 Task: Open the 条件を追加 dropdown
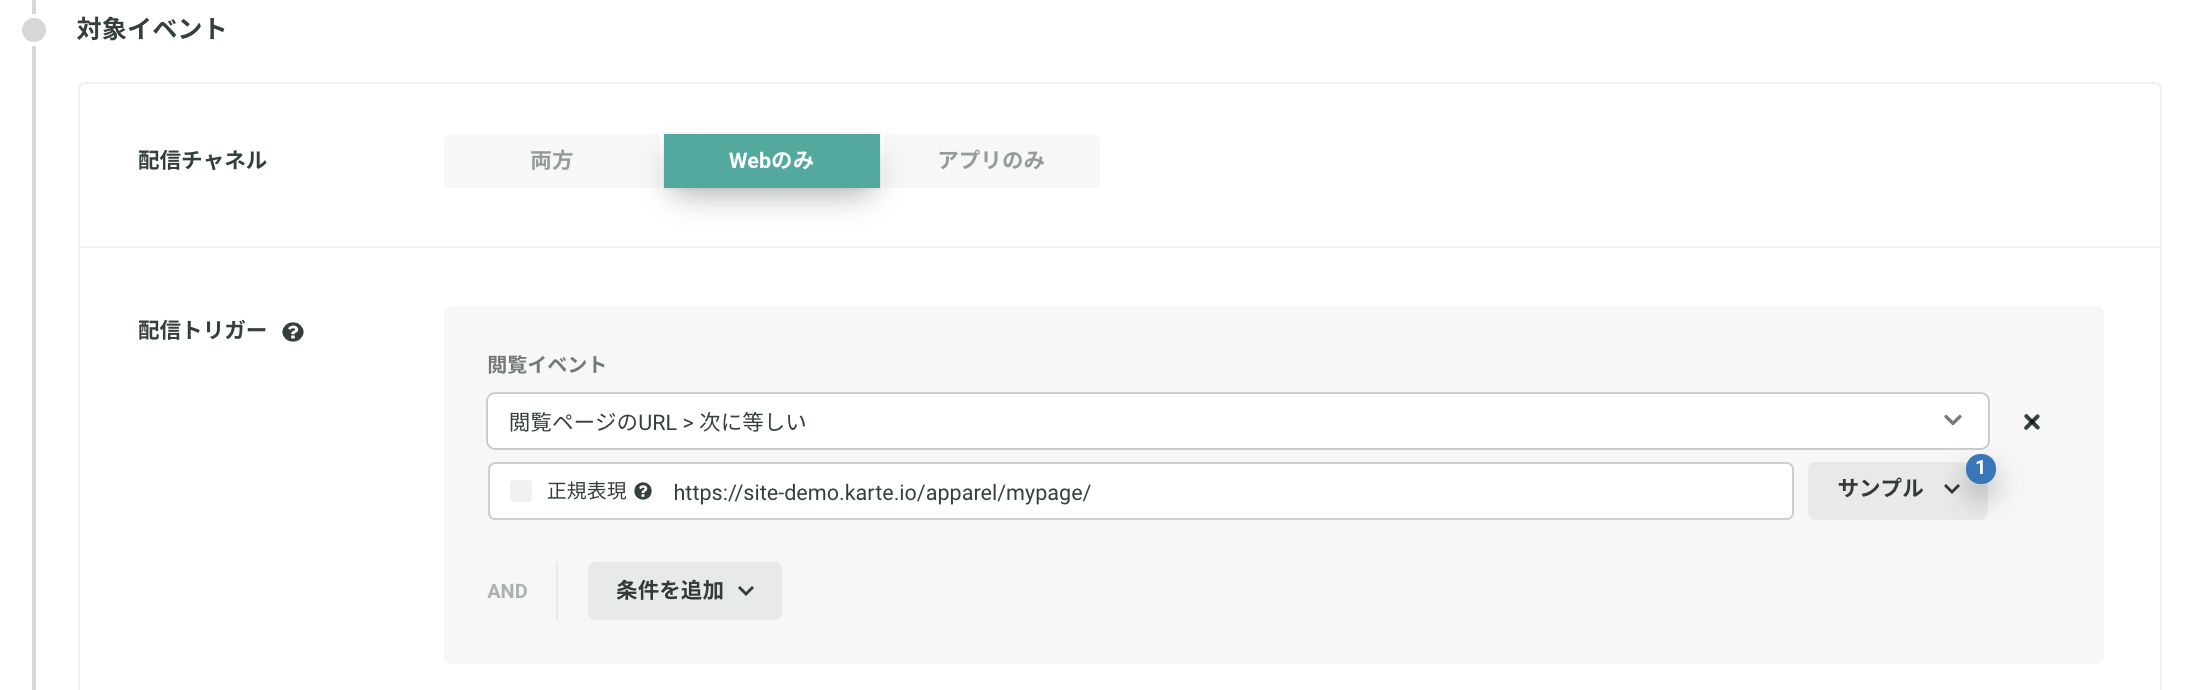685,591
